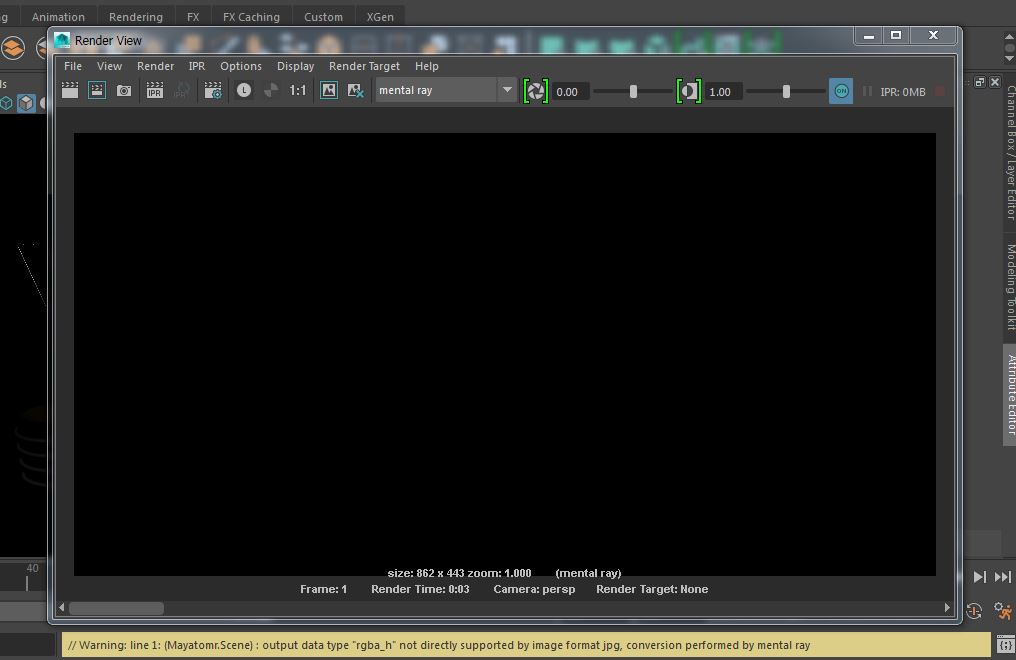Click the go to end playback button
This screenshot has width=1016, height=660.
(x=1002, y=576)
